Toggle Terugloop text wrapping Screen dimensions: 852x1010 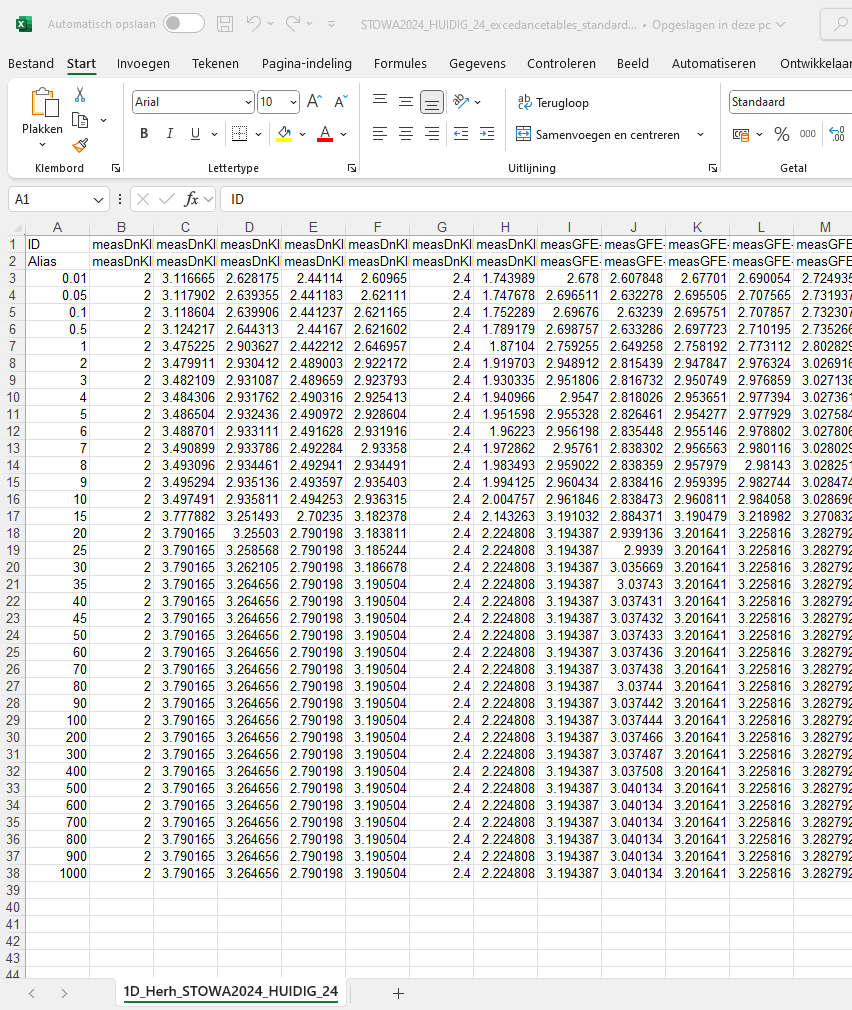(553, 102)
